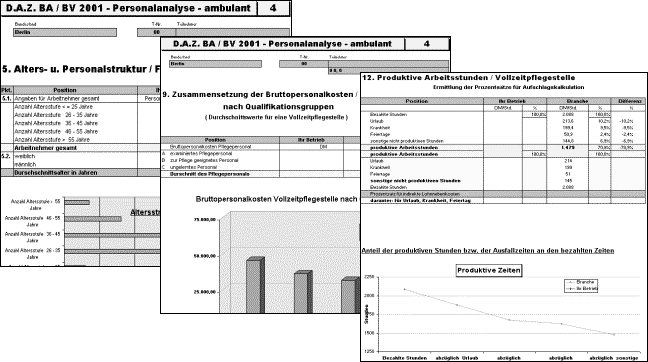Image resolution: width=648 pixels, height=362 pixels.
Task: Select the T-Nr. field showing 00 on the first sheet
Action: [156, 33]
